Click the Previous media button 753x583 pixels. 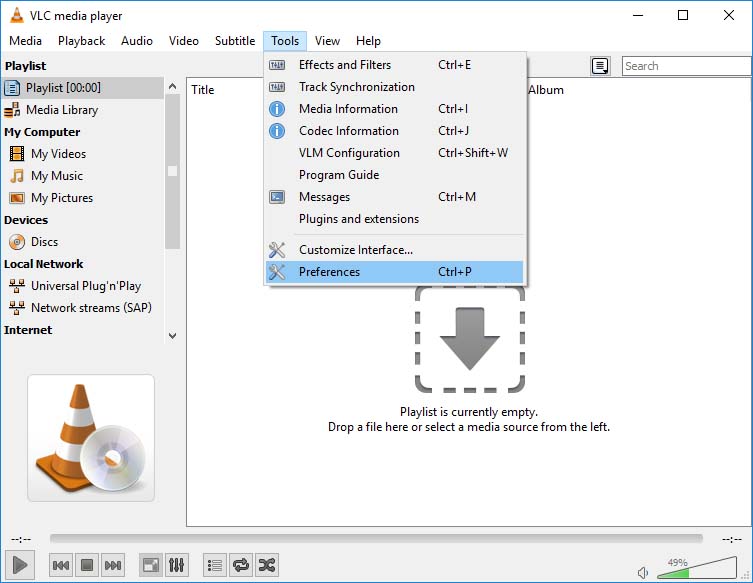click(61, 565)
